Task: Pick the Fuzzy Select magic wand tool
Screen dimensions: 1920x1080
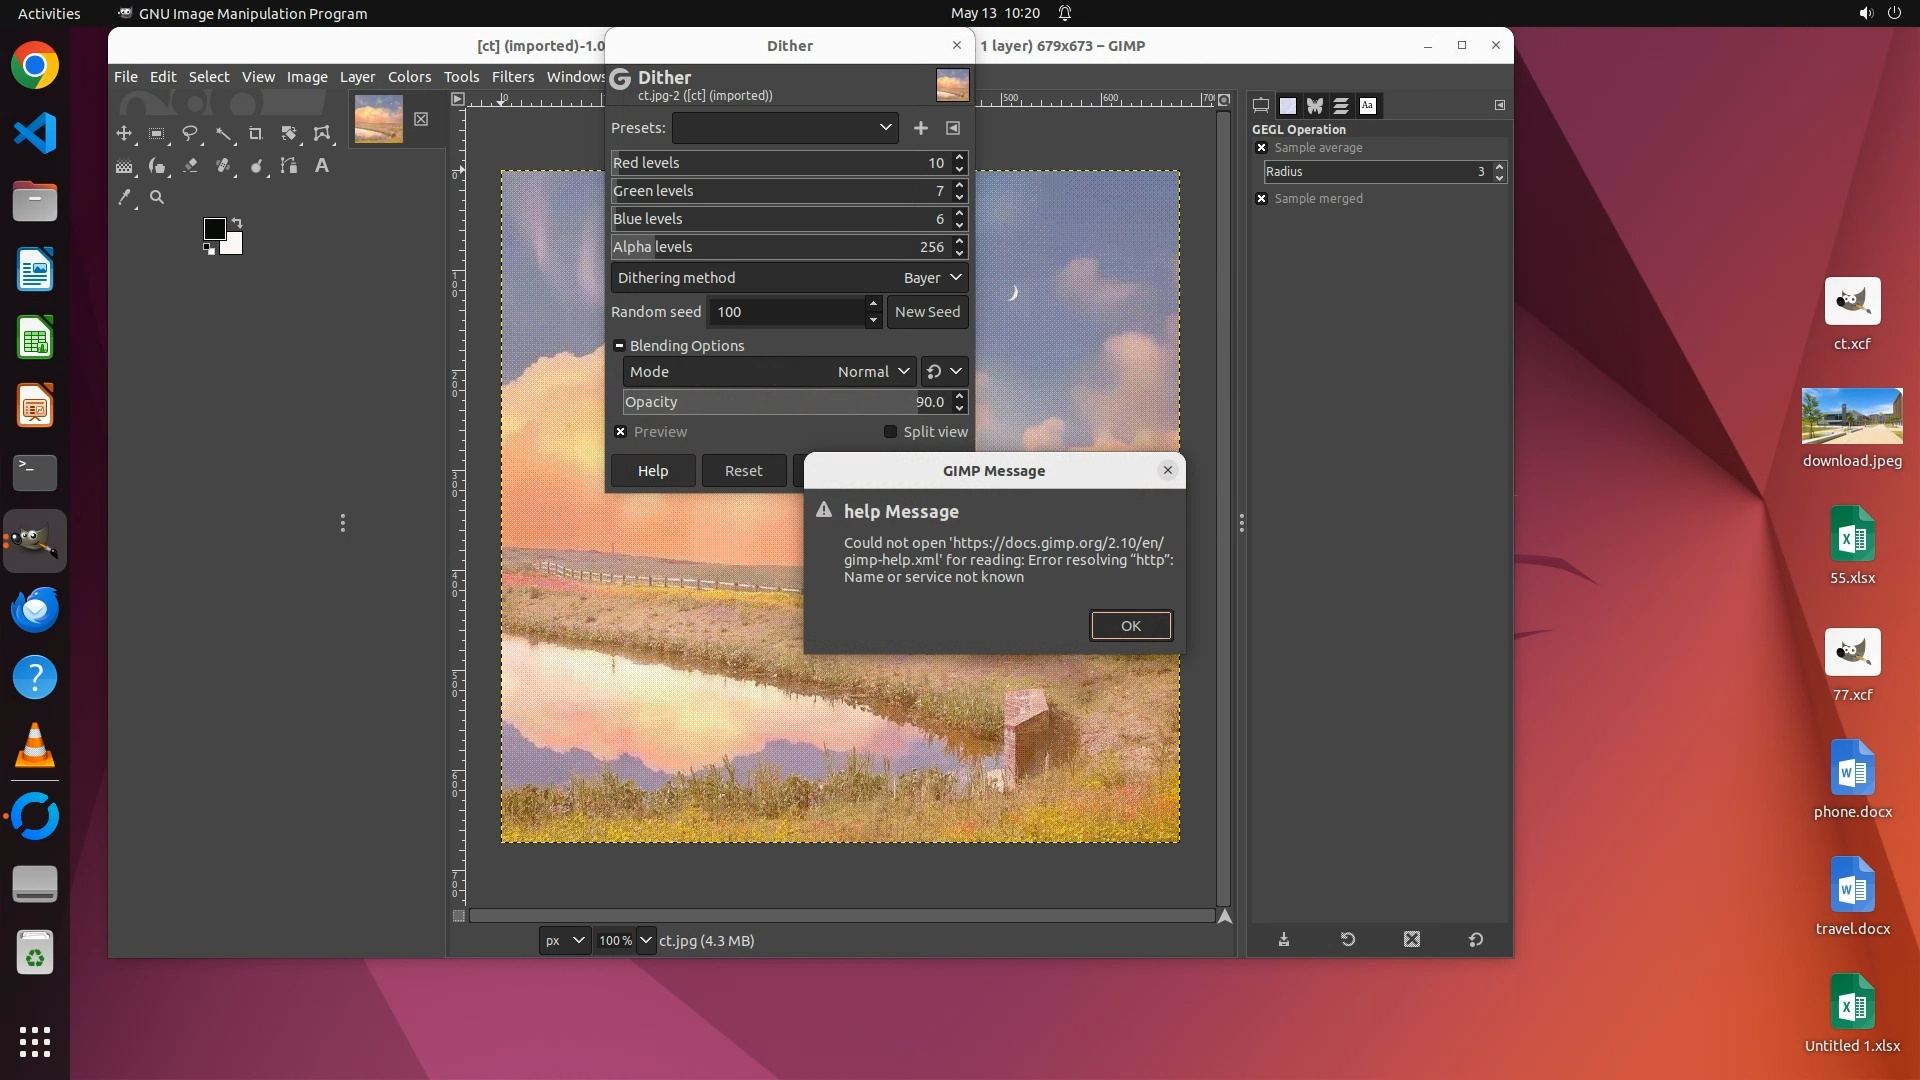Action: pos(223,133)
